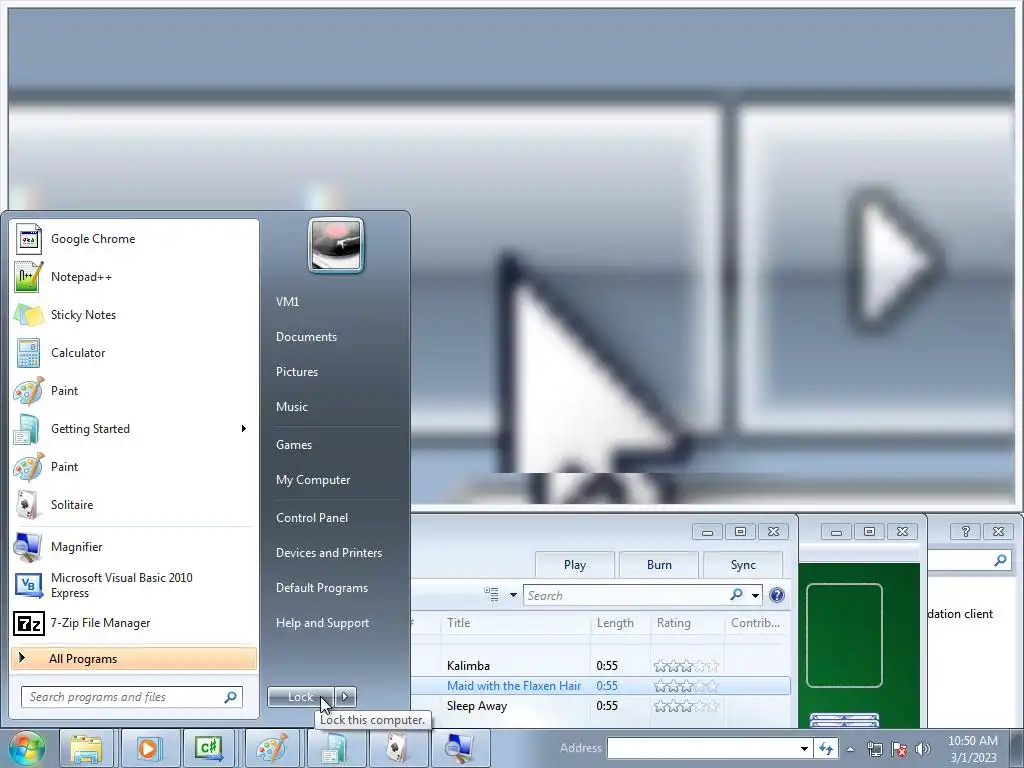Launch Notepad++ from Start menu
The width and height of the screenshot is (1024, 768).
(x=134, y=277)
